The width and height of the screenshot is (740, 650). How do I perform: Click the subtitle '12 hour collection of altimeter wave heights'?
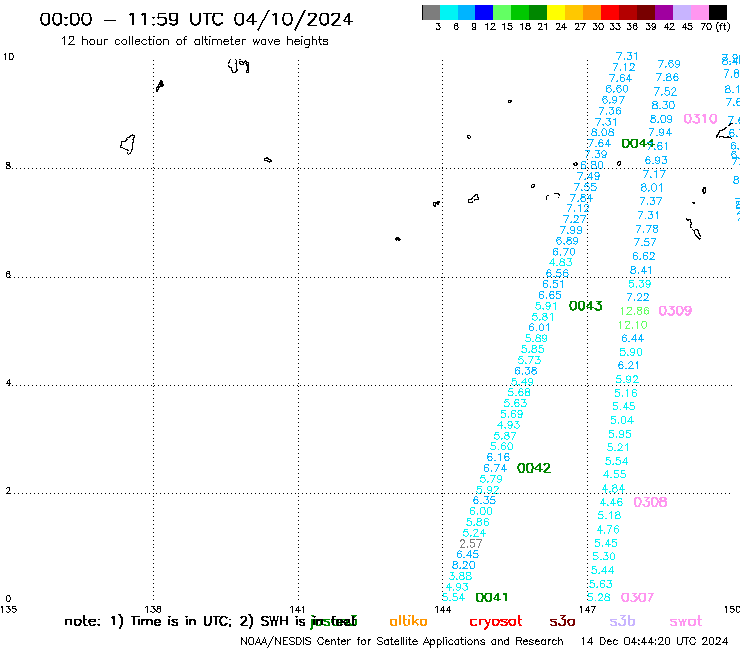[194, 41]
